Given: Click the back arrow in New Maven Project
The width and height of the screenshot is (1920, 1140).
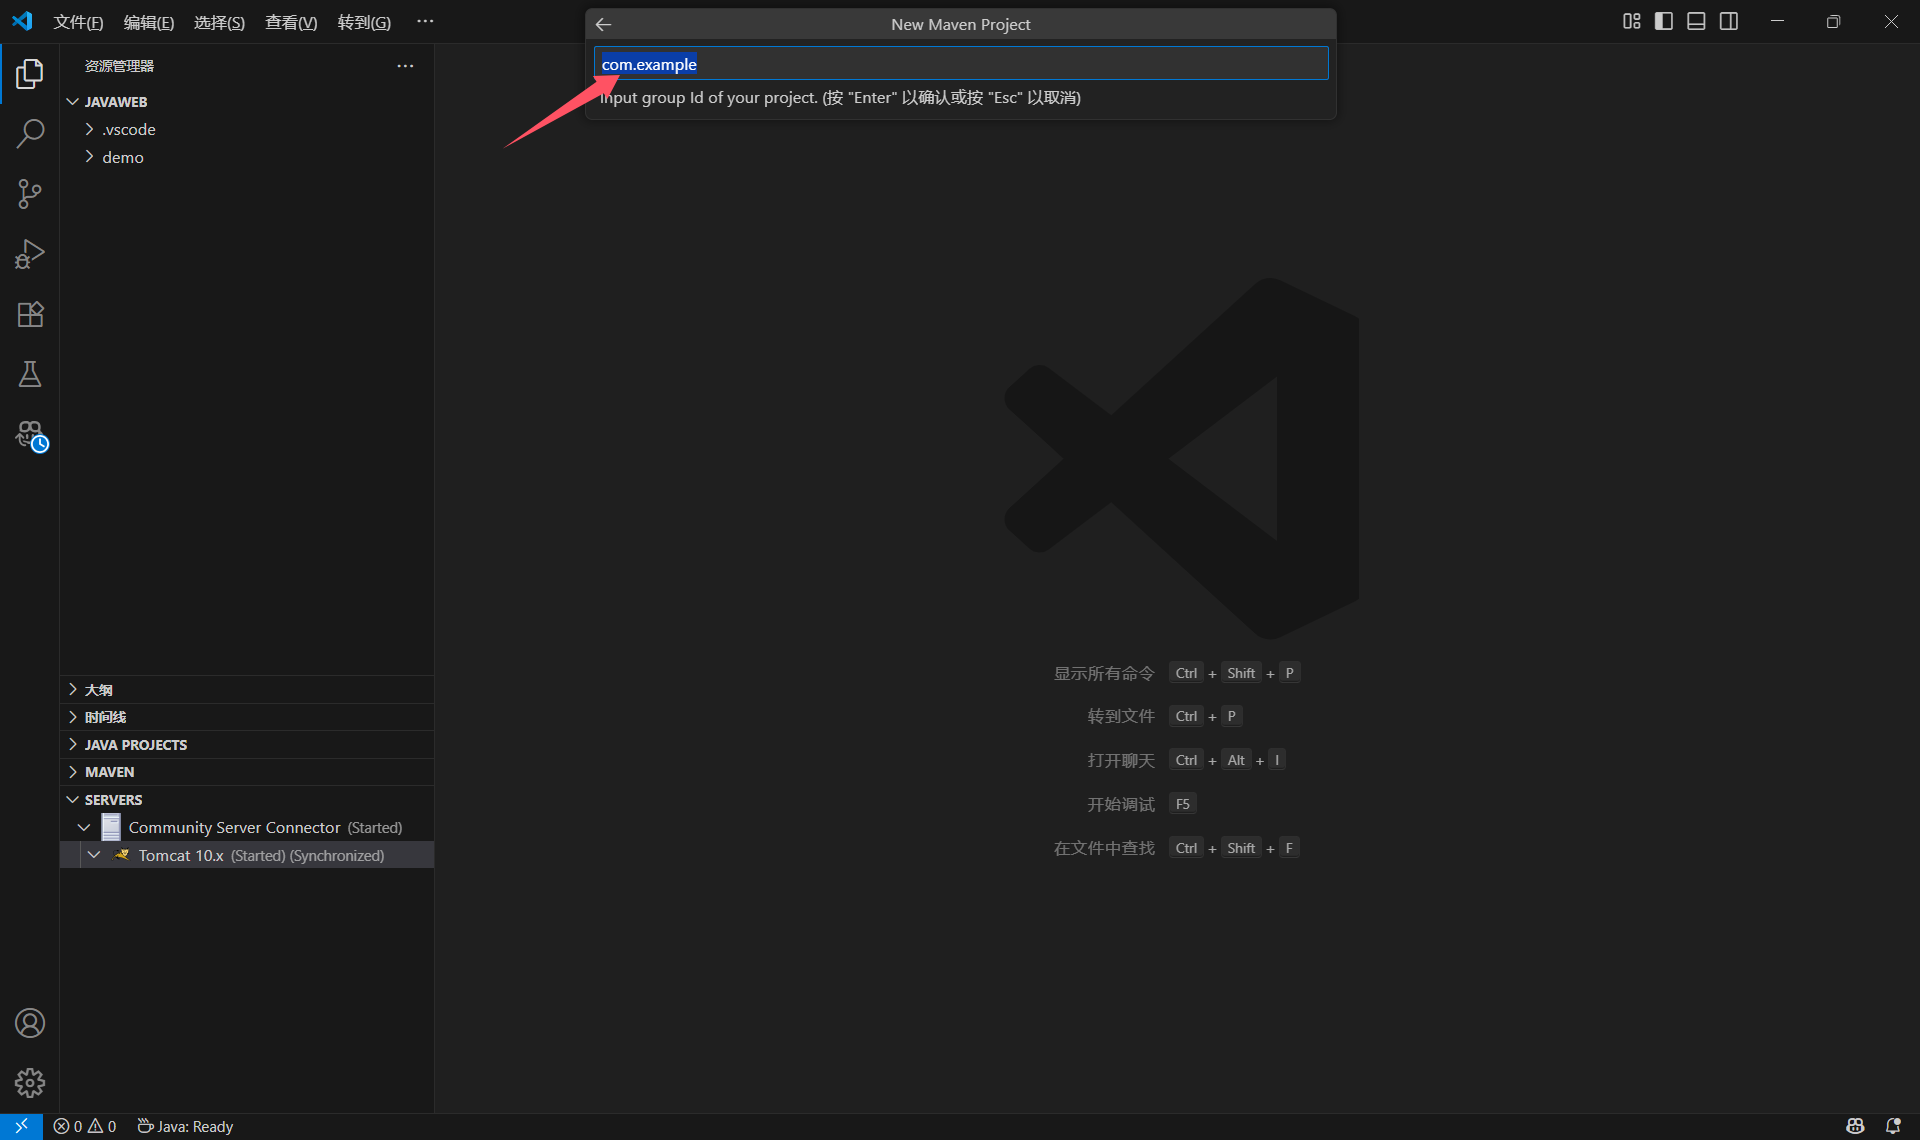Looking at the screenshot, I should coord(603,24).
